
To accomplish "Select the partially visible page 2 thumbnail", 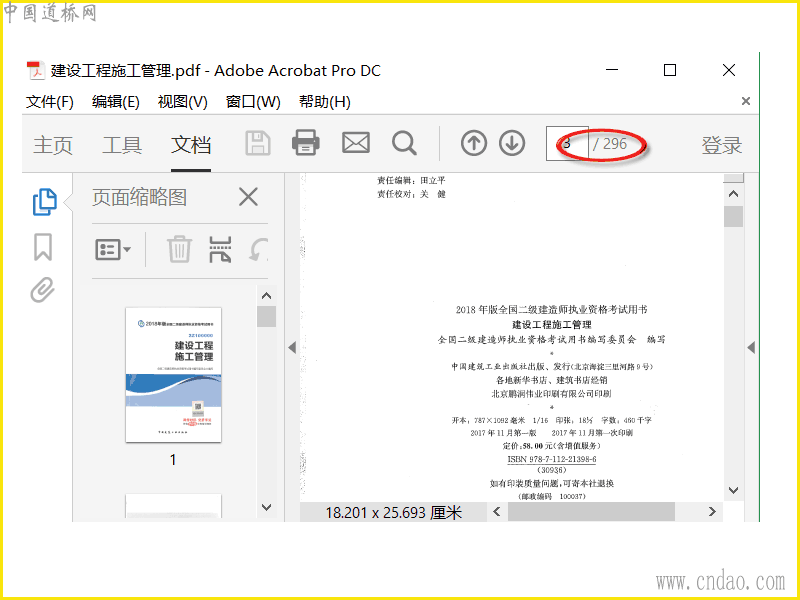I will pos(173,506).
